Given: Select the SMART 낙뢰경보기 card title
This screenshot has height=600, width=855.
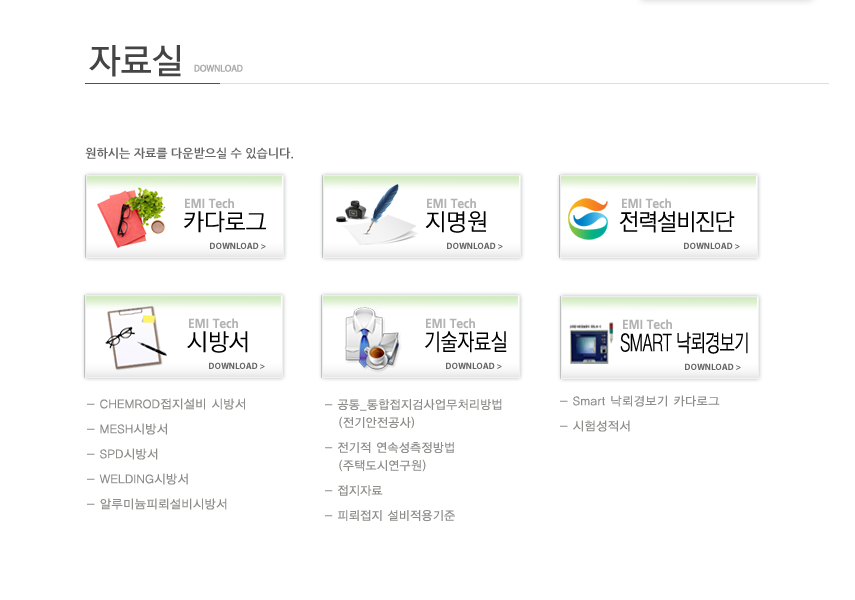Looking at the screenshot, I should [x=684, y=343].
